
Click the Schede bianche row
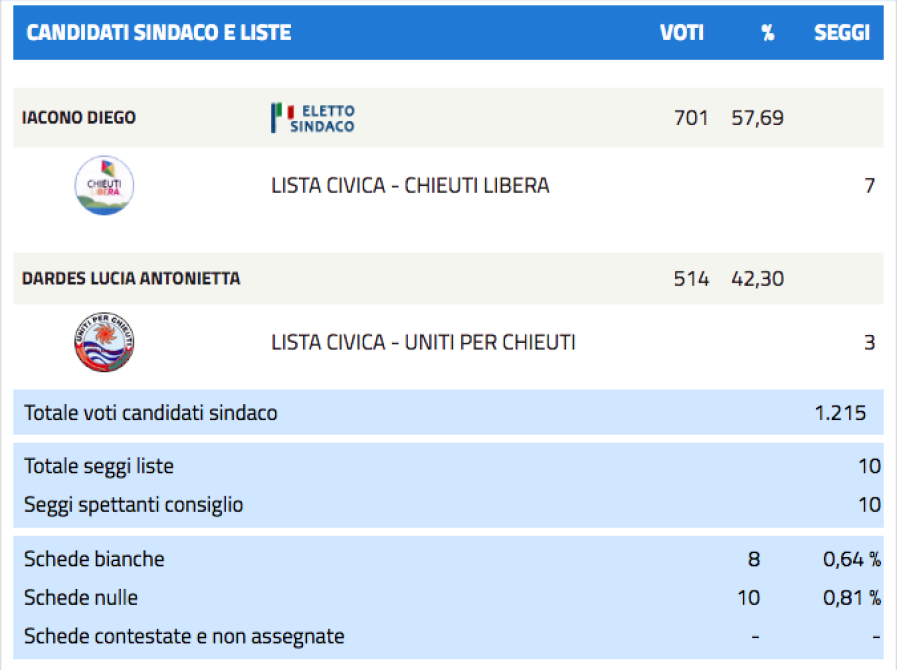click(448, 558)
